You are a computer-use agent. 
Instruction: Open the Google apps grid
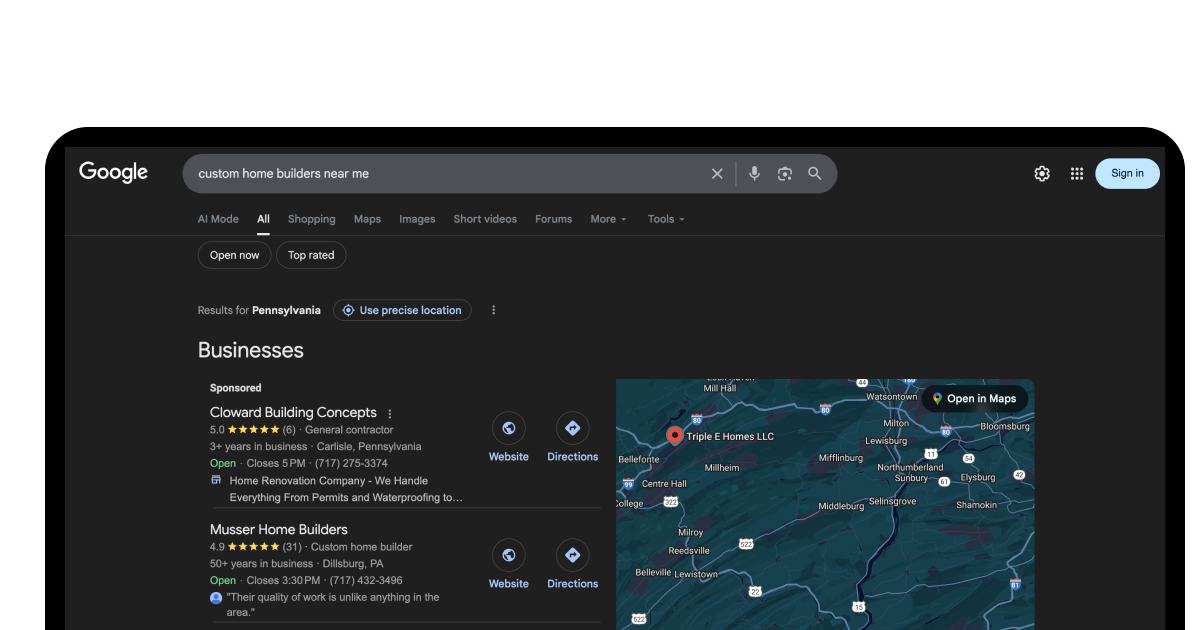1077,174
